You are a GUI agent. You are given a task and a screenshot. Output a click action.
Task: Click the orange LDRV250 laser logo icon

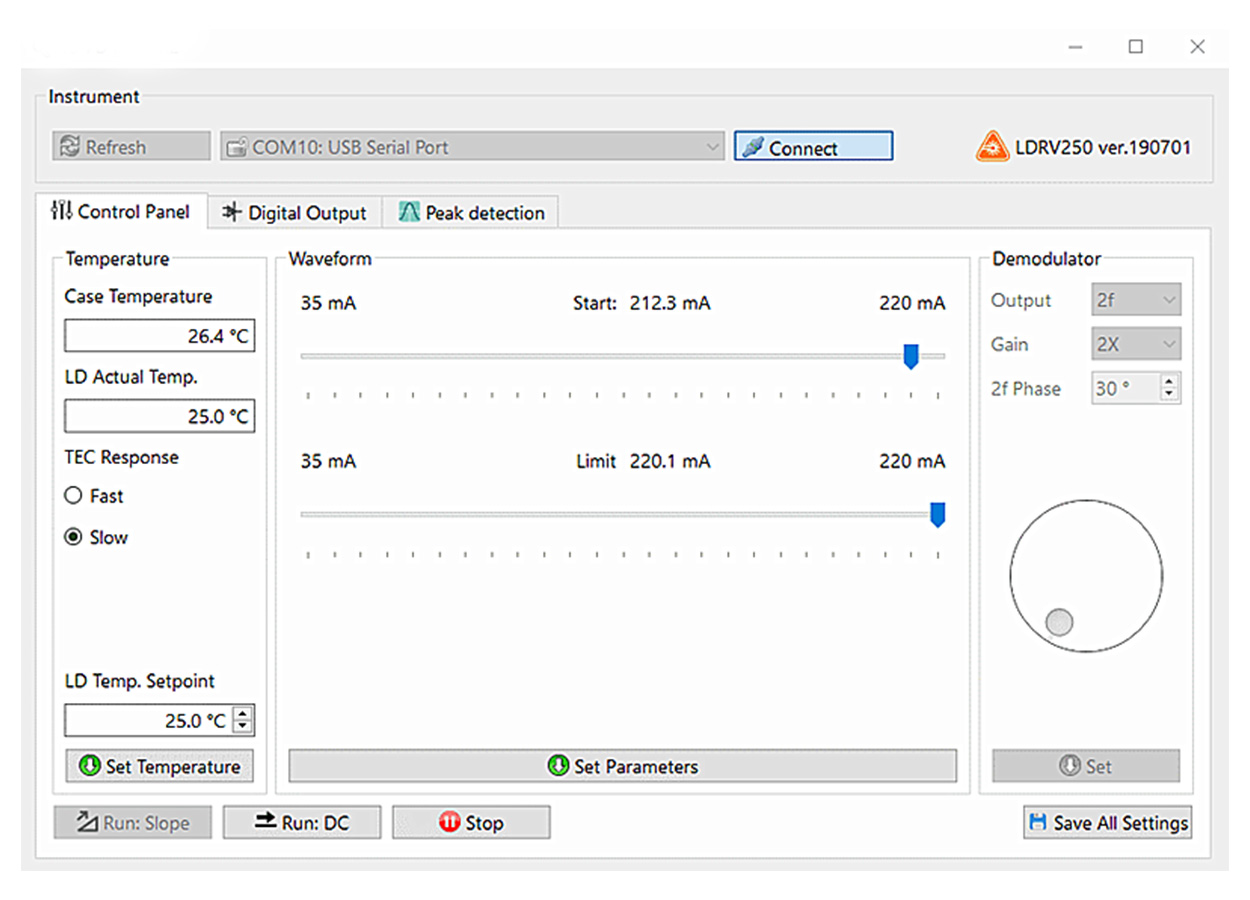tap(992, 147)
